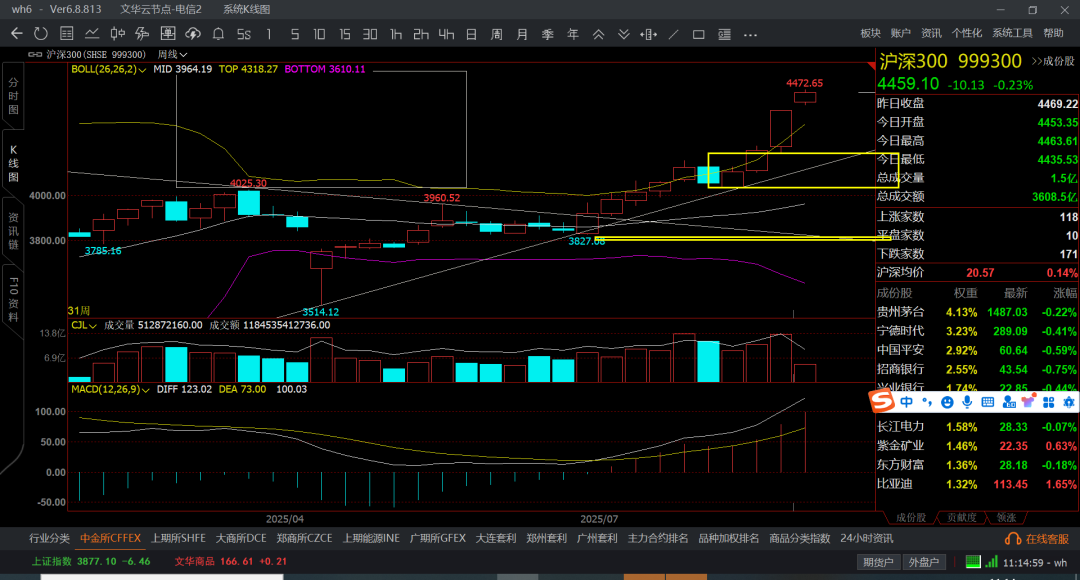Switch the chart to daily 日 period
1080x580 pixels.
[471, 34]
